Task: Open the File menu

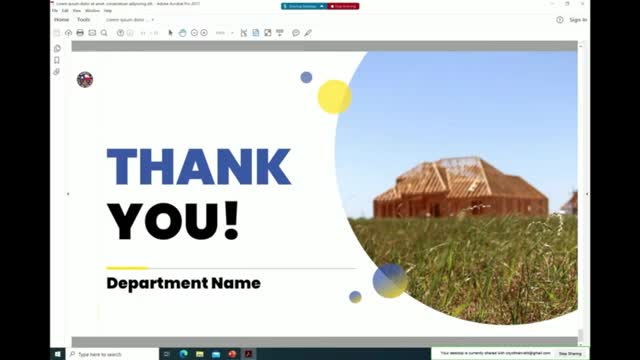Action: [55, 11]
